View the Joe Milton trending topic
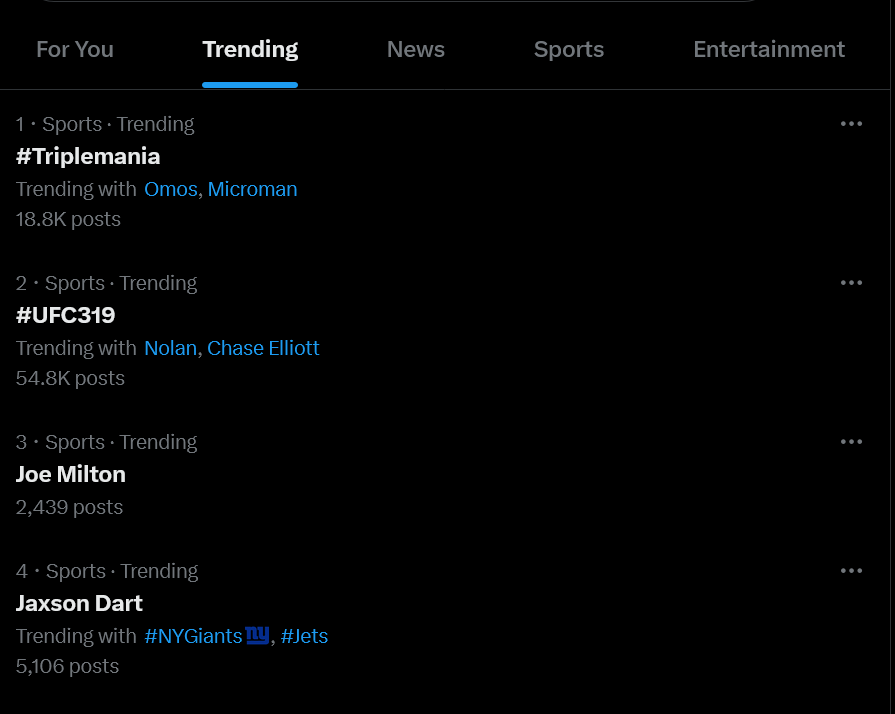The width and height of the screenshot is (895, 714). 71,474
